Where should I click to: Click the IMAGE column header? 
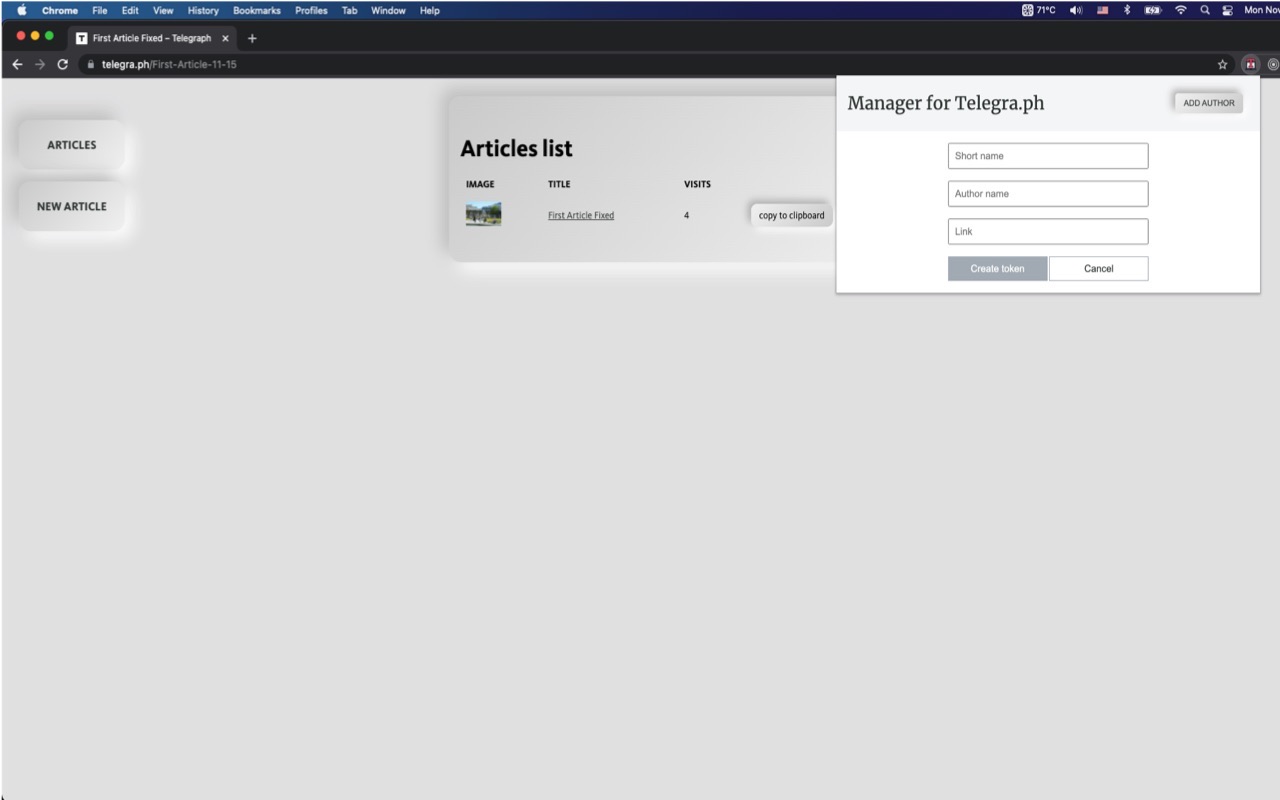(x=480, y=184)
